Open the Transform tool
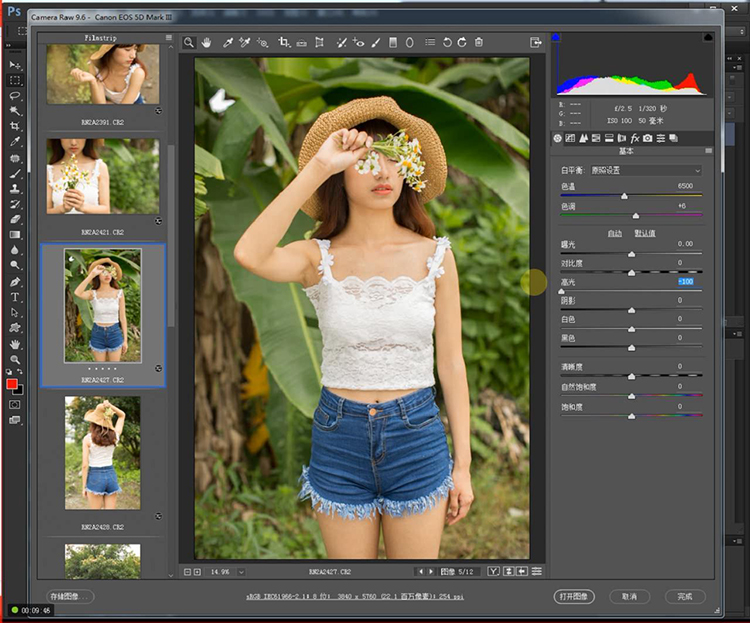The height and width of the screenshot is (623, 750). pos(320,43)
